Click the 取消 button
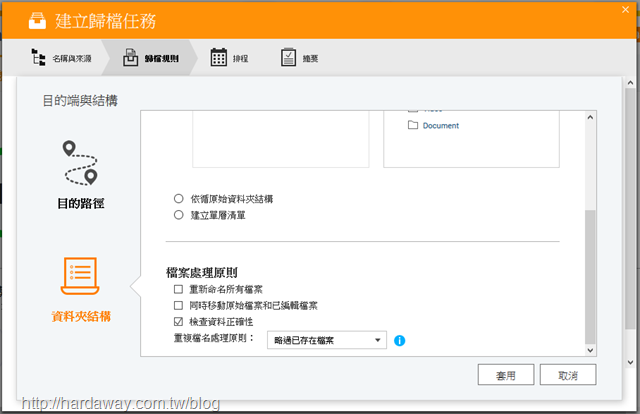640x414 pixels. pyautogui.click(x=568, y=375)
